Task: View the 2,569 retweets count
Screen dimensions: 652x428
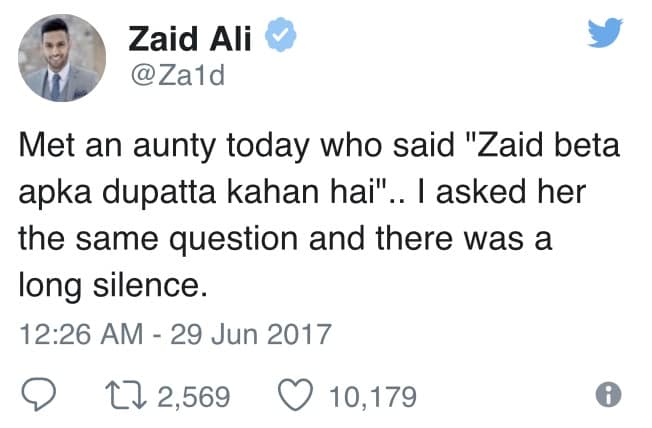Action: [193, 396]
